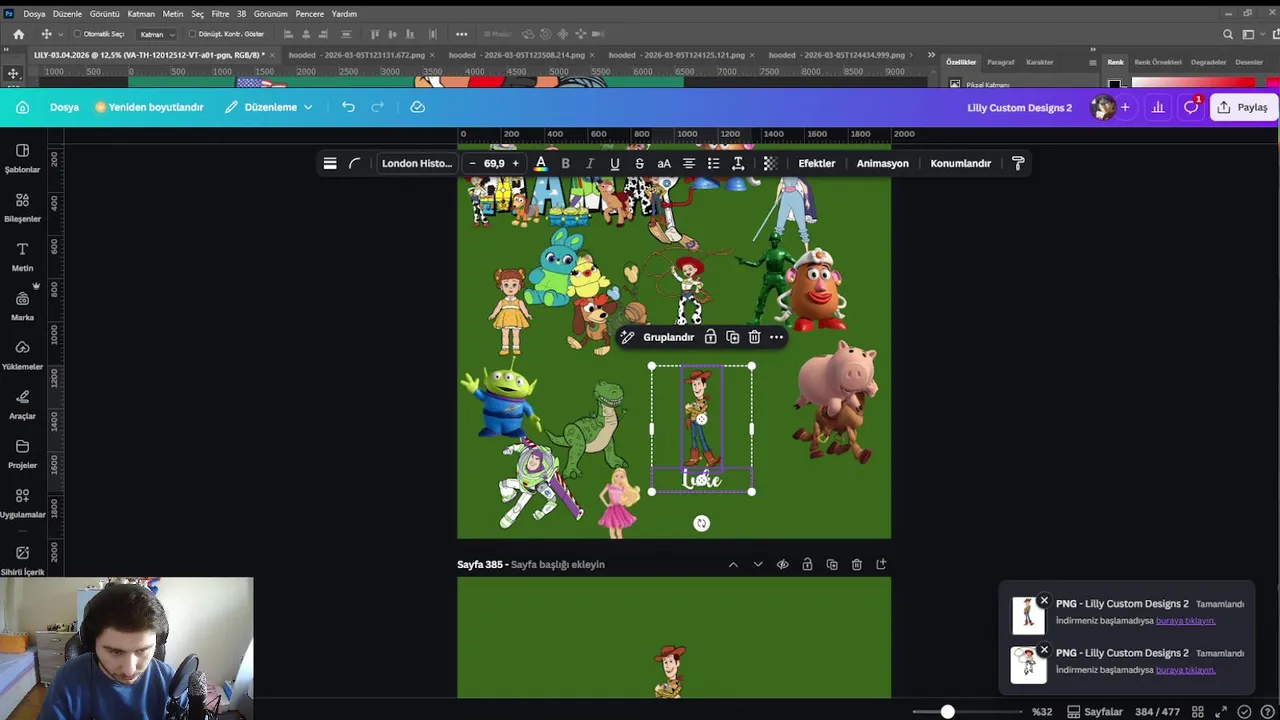Open analytics bar chart icon
1280x720 pixels.
pyautogui.click(x=1158, y=107)
